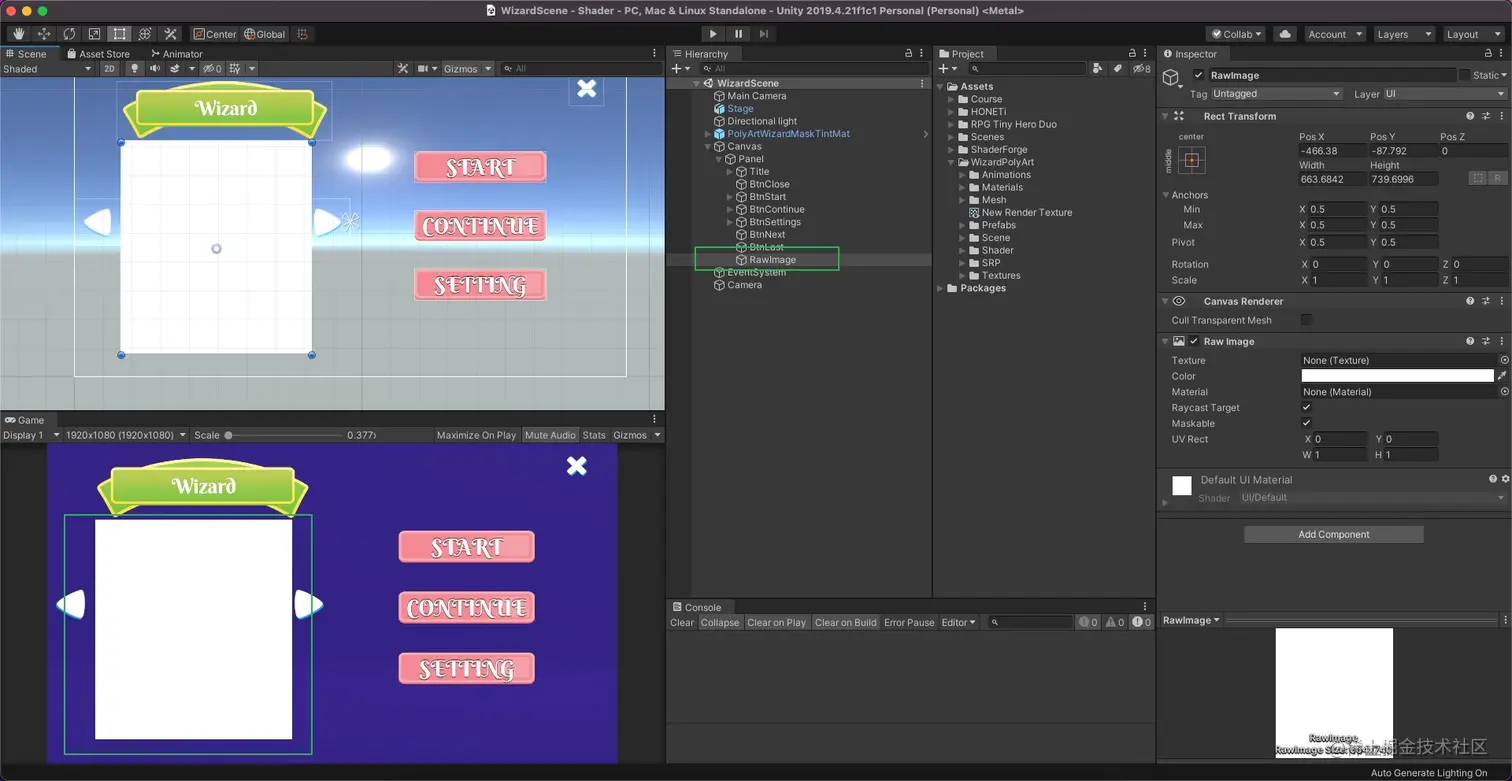Viewport: 1512px width, 781px height.
Task: Toggle hidden packages visibility in Project panel
Action: tap(1141, 69)
